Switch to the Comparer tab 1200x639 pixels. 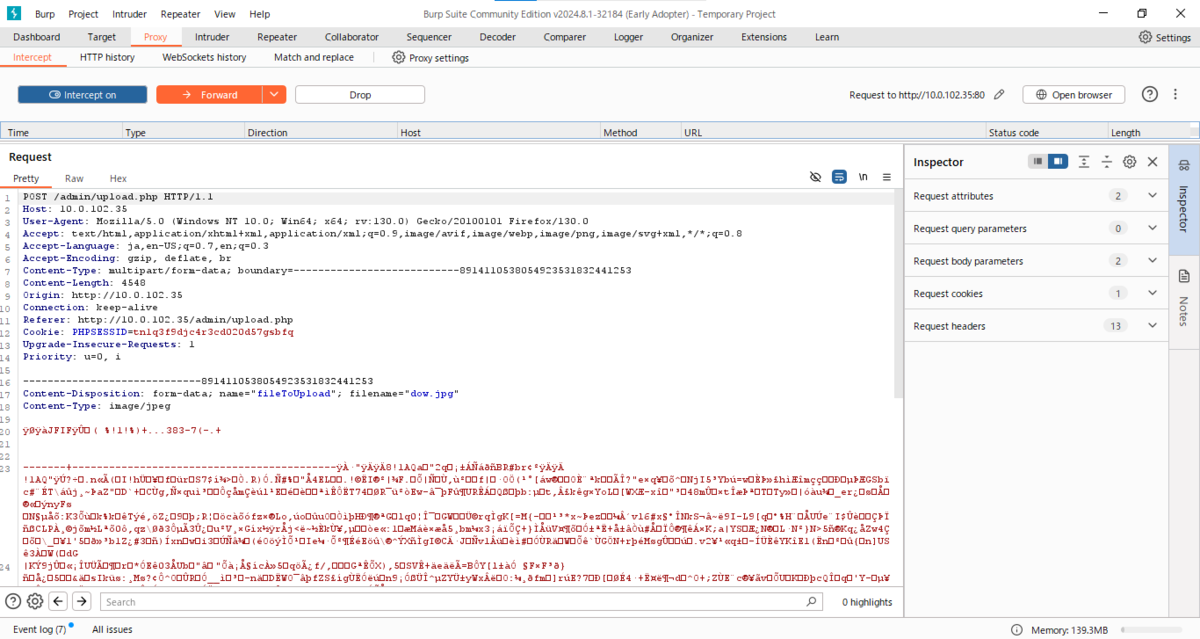point(565,37)
